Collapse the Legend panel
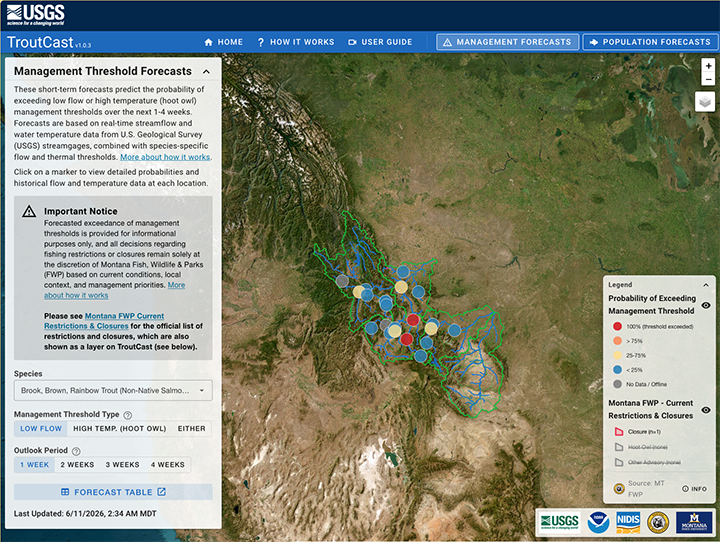 coord(706,285)
